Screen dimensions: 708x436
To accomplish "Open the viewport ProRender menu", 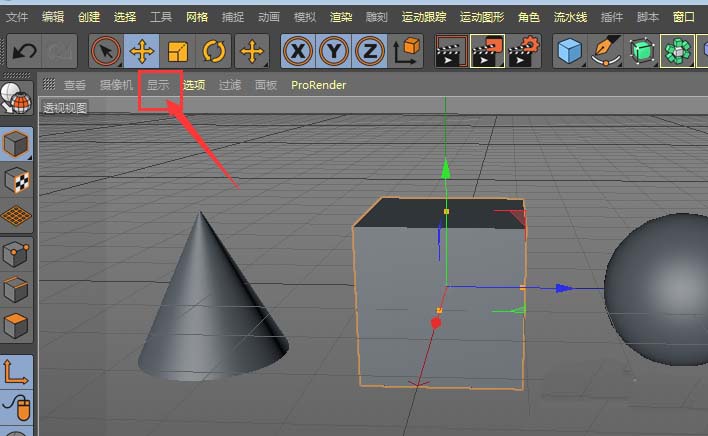I will click(x=318, y=85).
